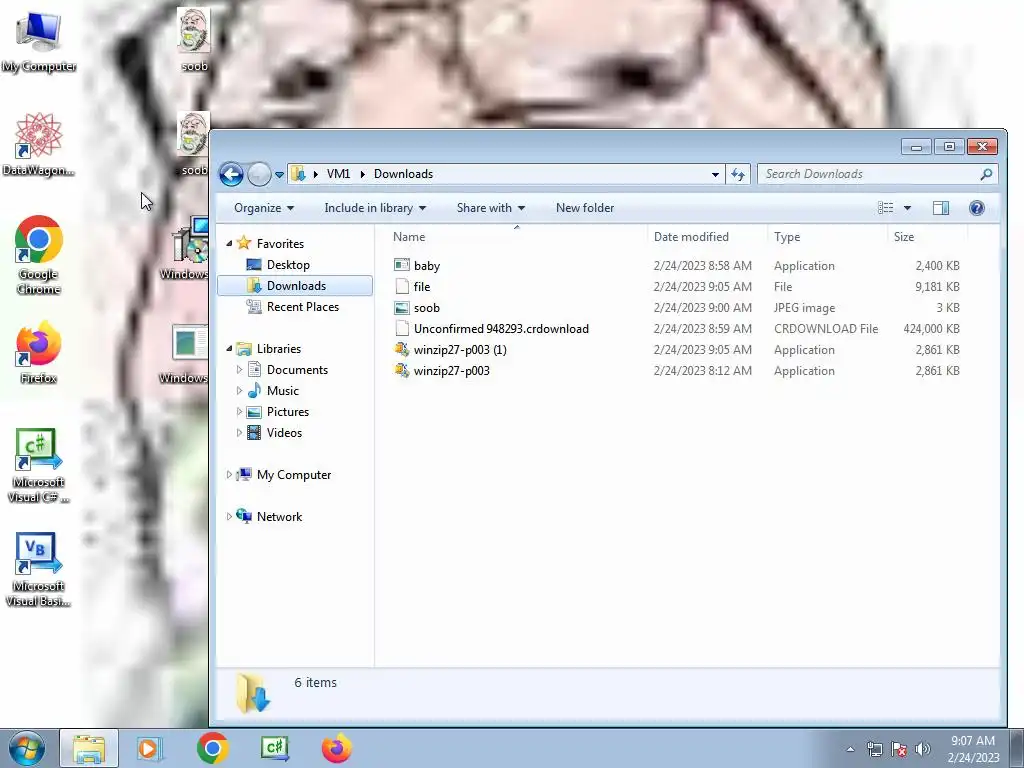Select Downloads in navigation pane

(295, 285)
